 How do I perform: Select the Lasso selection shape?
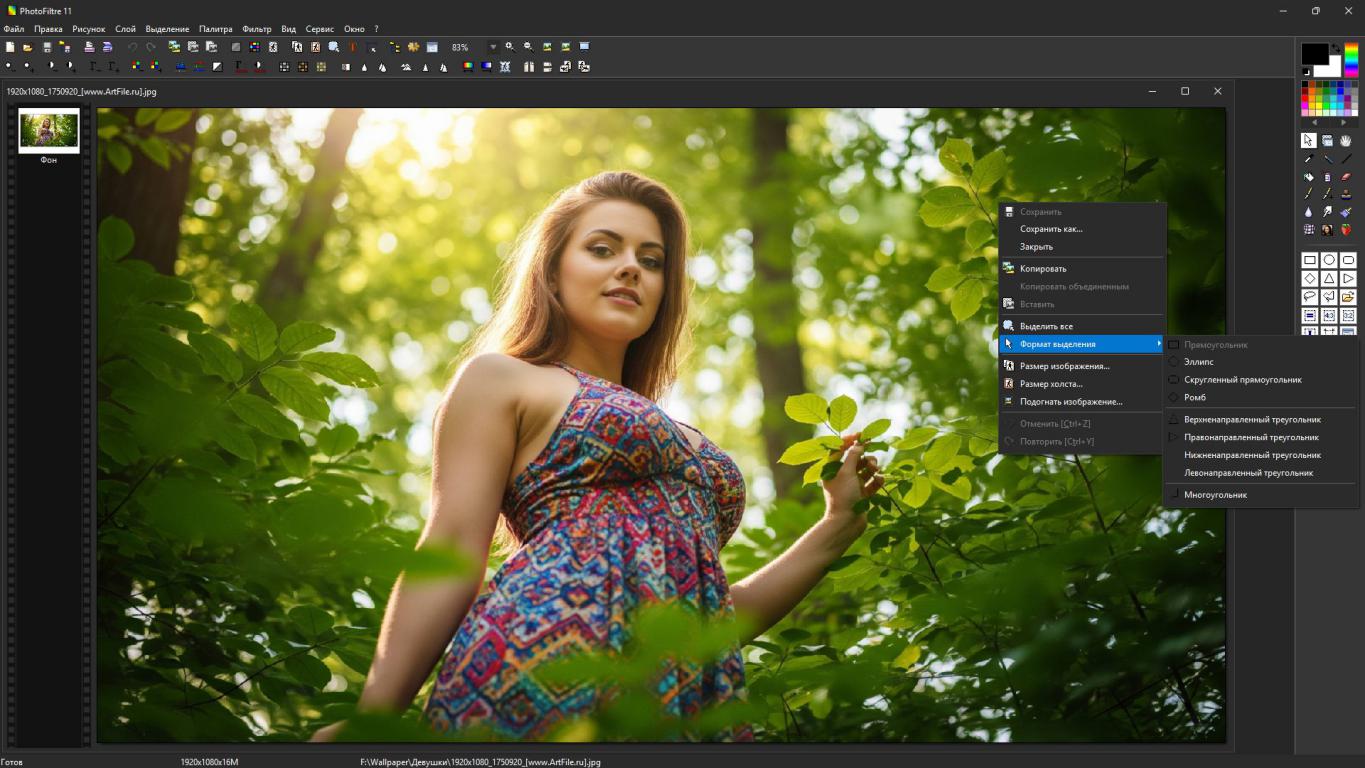pos(1309,297)
